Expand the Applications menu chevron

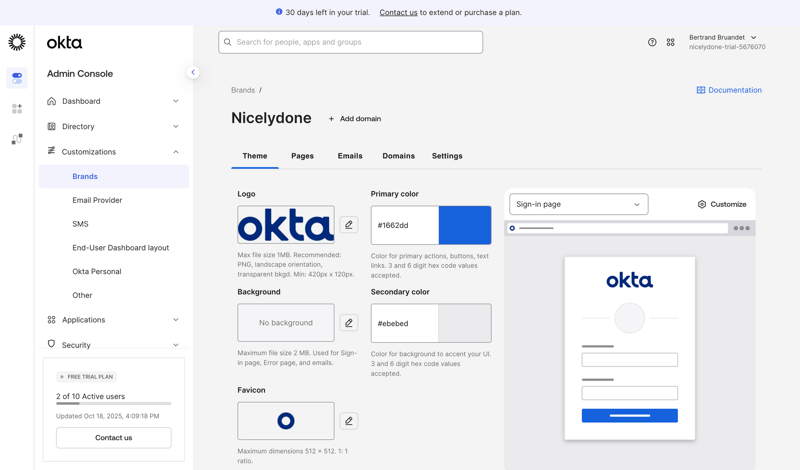tap(176, 319)
